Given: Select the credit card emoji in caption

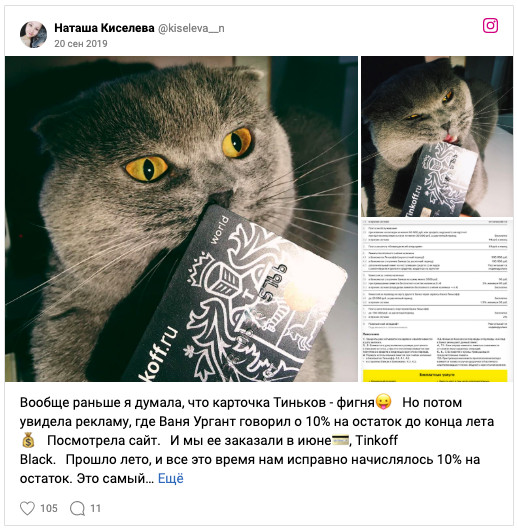Looking at the screenshot, I should (x=340, y=440).
